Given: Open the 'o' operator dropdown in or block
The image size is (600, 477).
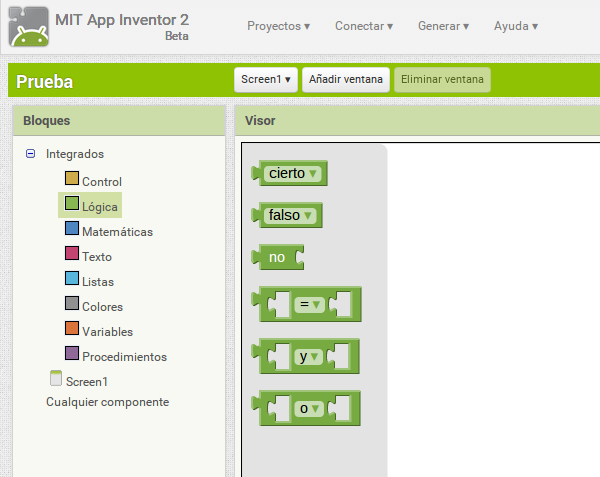Looking at the screenshot, I should [309, 409].
